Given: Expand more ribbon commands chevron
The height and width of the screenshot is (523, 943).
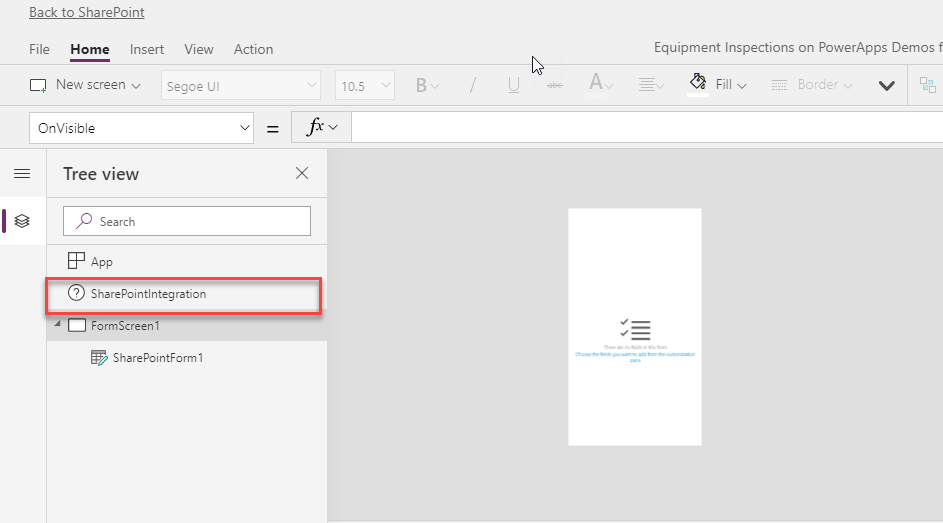Looking at the screenshot, I should (886, 86).
